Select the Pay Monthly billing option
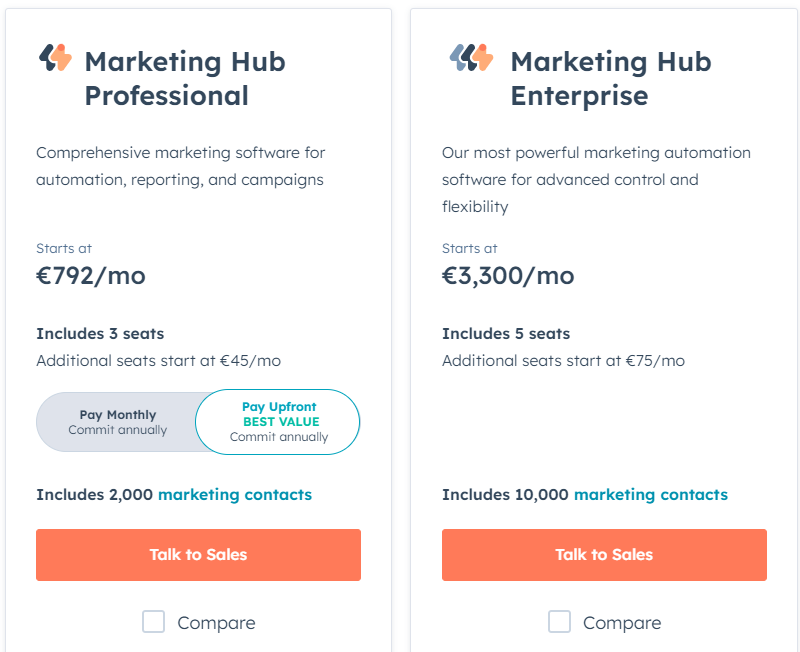The image size is (800, 652). tap(118, 422)
